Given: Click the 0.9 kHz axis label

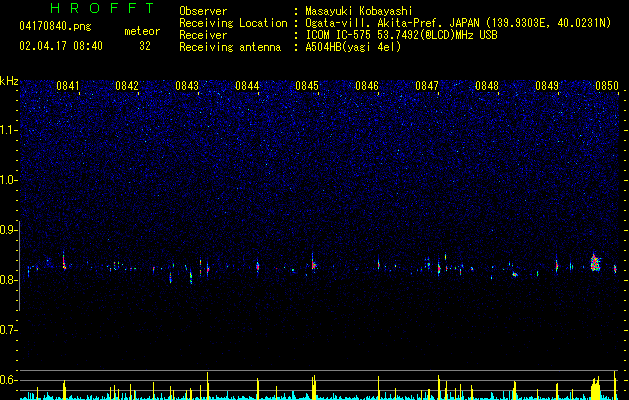Looking at the screenshot, I should (x=8, y=230).
